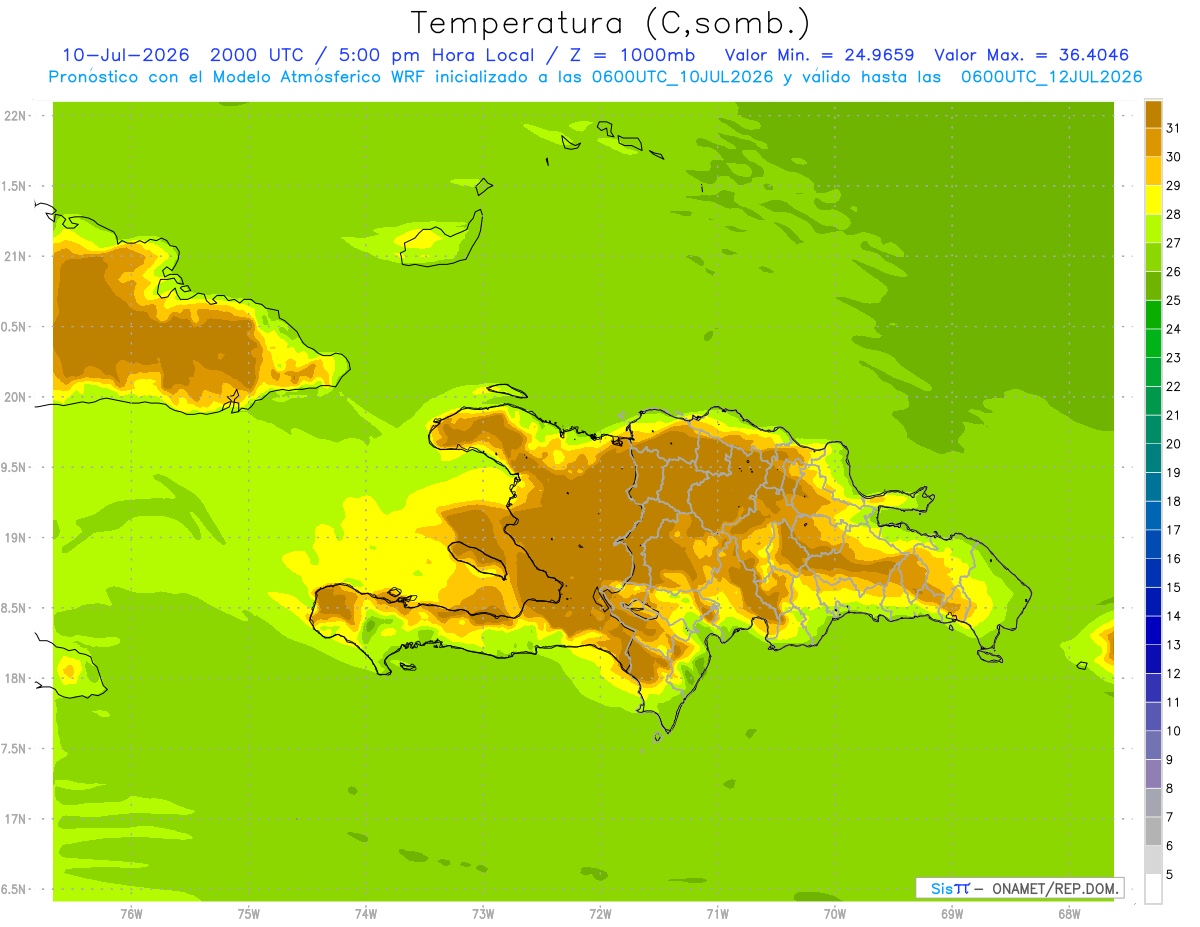Click the 'Z = 1000mb' level text
Image resolution: width=1200 pixels, height=927 pixels.
[633, 54]
